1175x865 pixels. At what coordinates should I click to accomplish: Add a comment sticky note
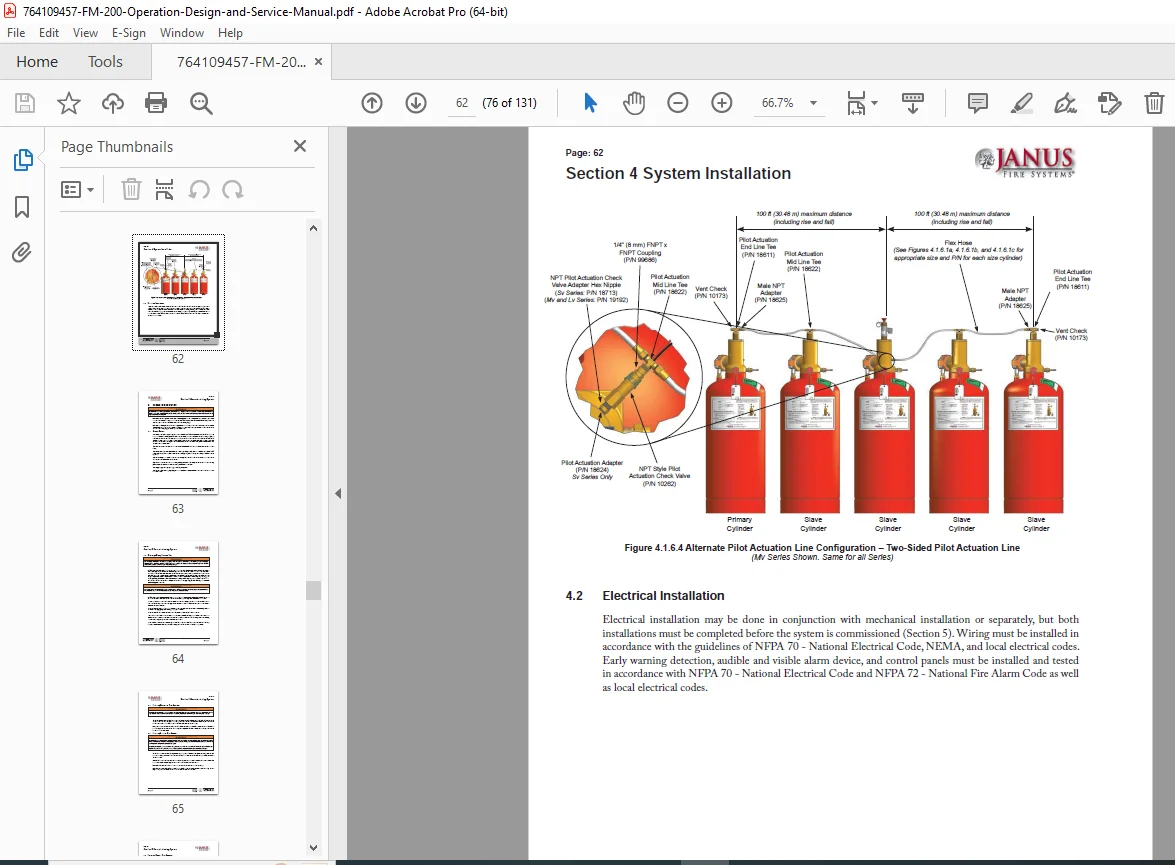coord(978,103)
